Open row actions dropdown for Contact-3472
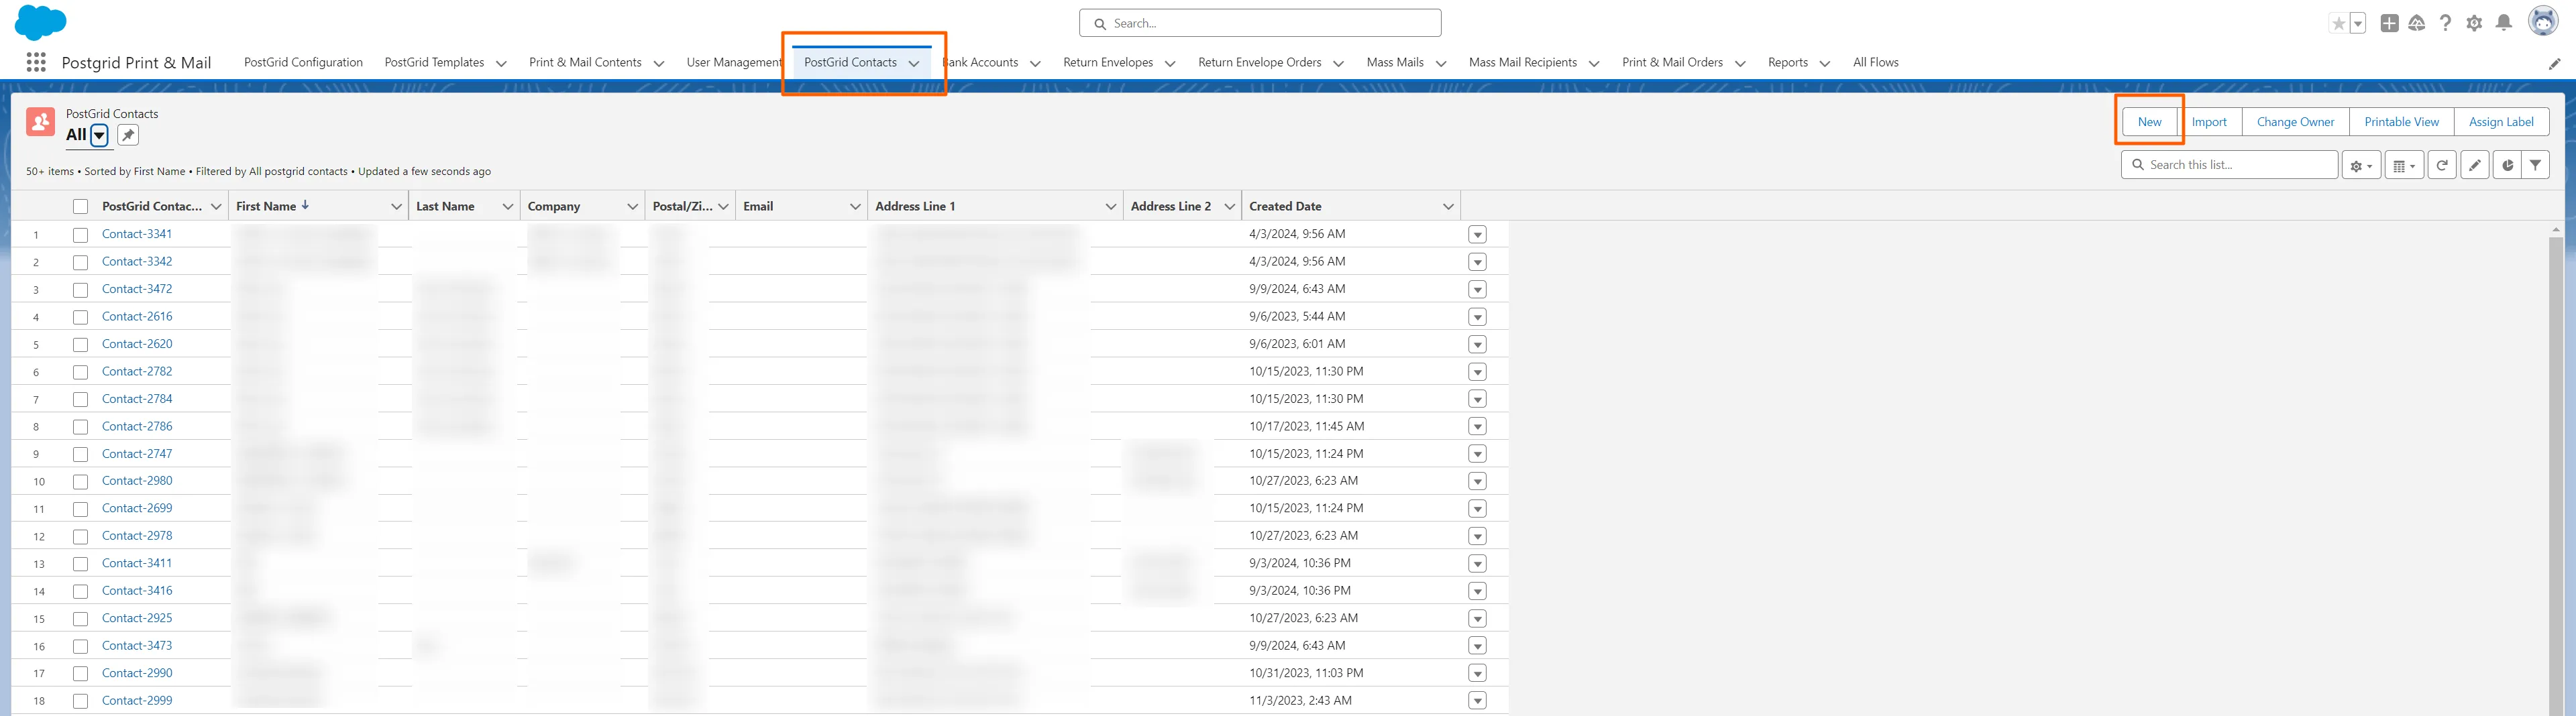 click(x=1477, y=290)
